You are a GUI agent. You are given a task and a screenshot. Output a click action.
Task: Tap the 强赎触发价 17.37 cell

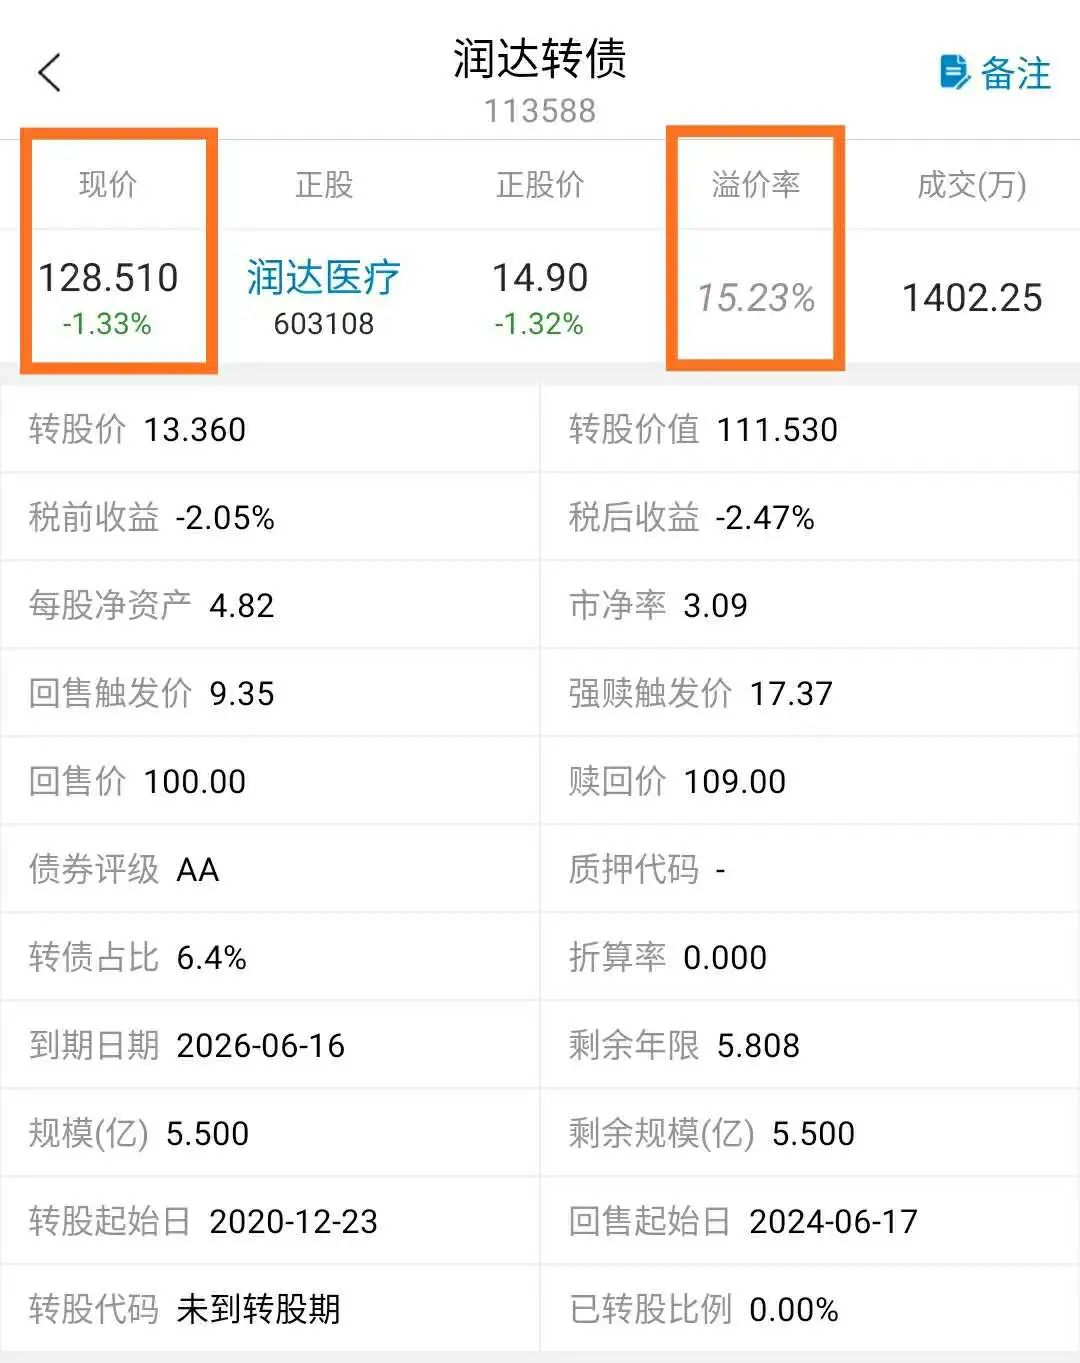[x=810, y=693]
